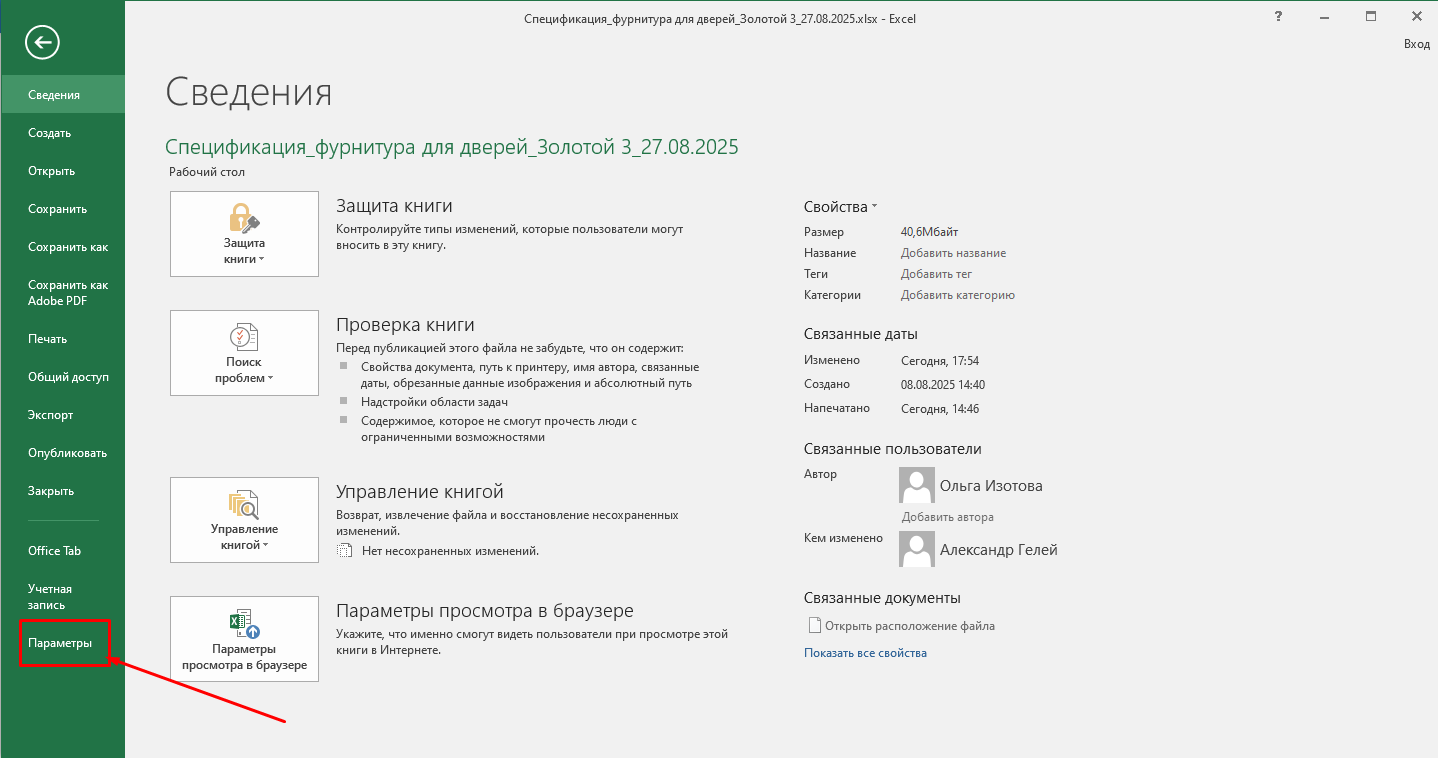Image resolution: width=1438 pixels, height=758 pixels.
Task: Open the Печать menu item
Action: coord(48,339)
